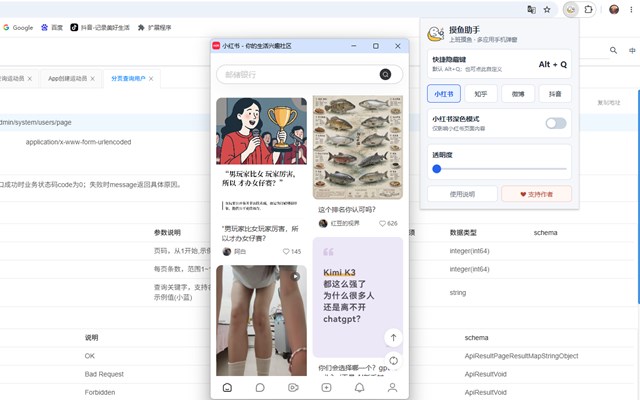Select the 知乎 app button
The image size is (640, 400).
coord(481,94)
